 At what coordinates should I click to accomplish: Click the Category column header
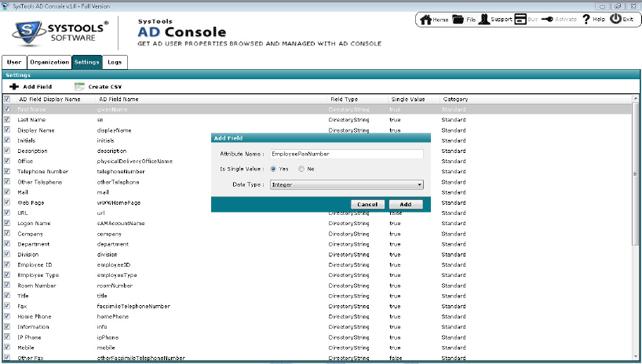[455, 99]
